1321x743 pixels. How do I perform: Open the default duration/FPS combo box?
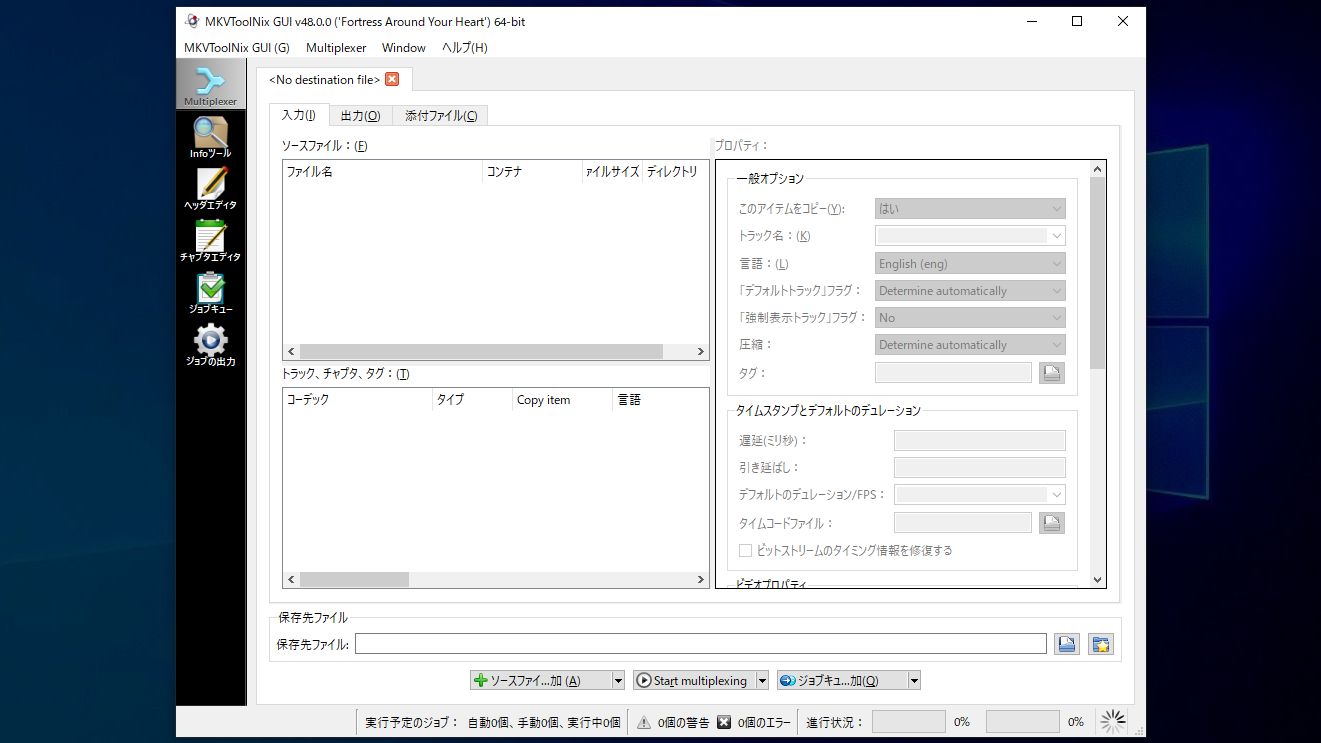pos(980,495)
